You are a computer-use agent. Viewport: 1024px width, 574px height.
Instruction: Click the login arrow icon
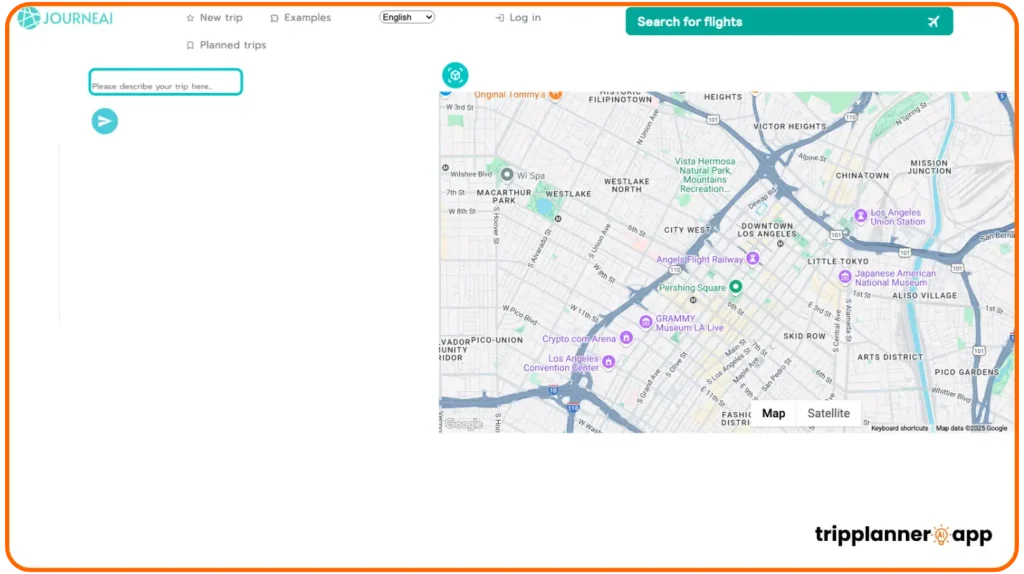point(500,18)
